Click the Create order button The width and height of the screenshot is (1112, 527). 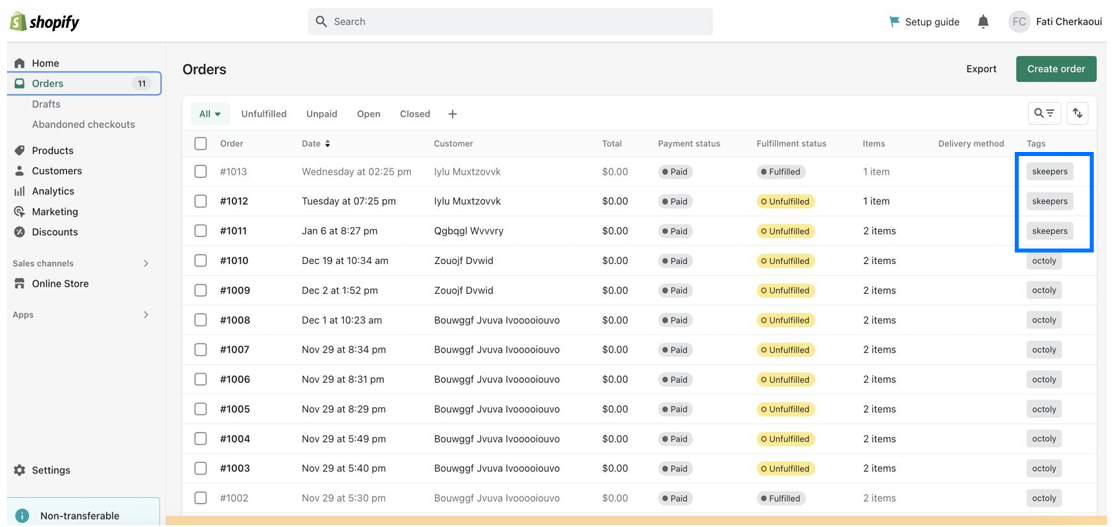pos(1056,69)
